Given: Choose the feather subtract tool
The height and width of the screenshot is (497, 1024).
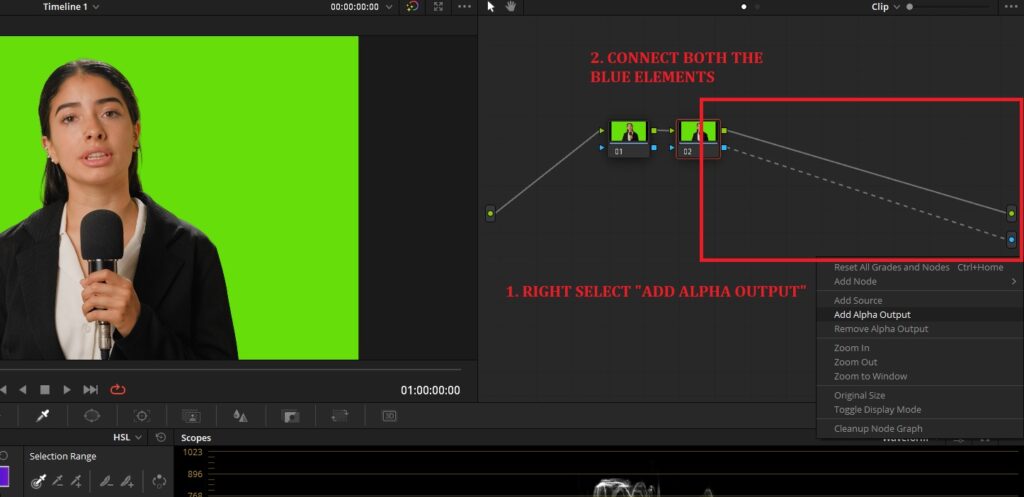Looking at the screenshot, I should pos(106,482).
